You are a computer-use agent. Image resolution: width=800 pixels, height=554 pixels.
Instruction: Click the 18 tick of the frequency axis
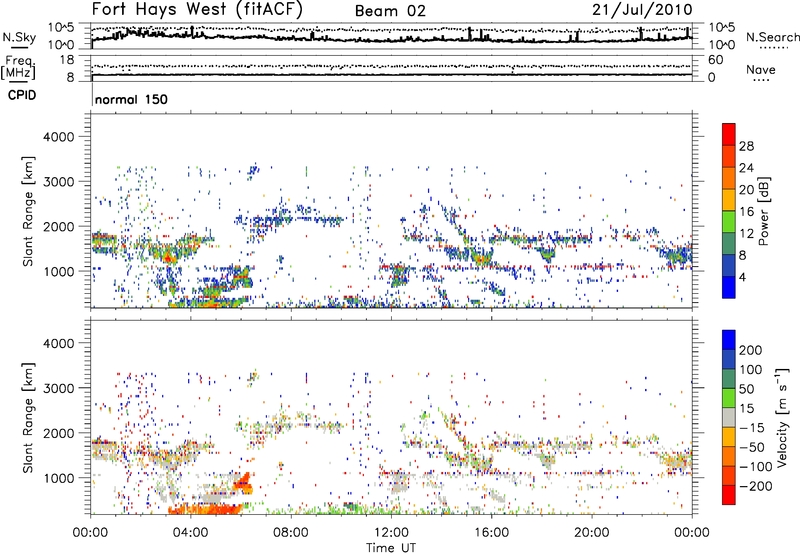pyautogui.click(x=66, y=60)
